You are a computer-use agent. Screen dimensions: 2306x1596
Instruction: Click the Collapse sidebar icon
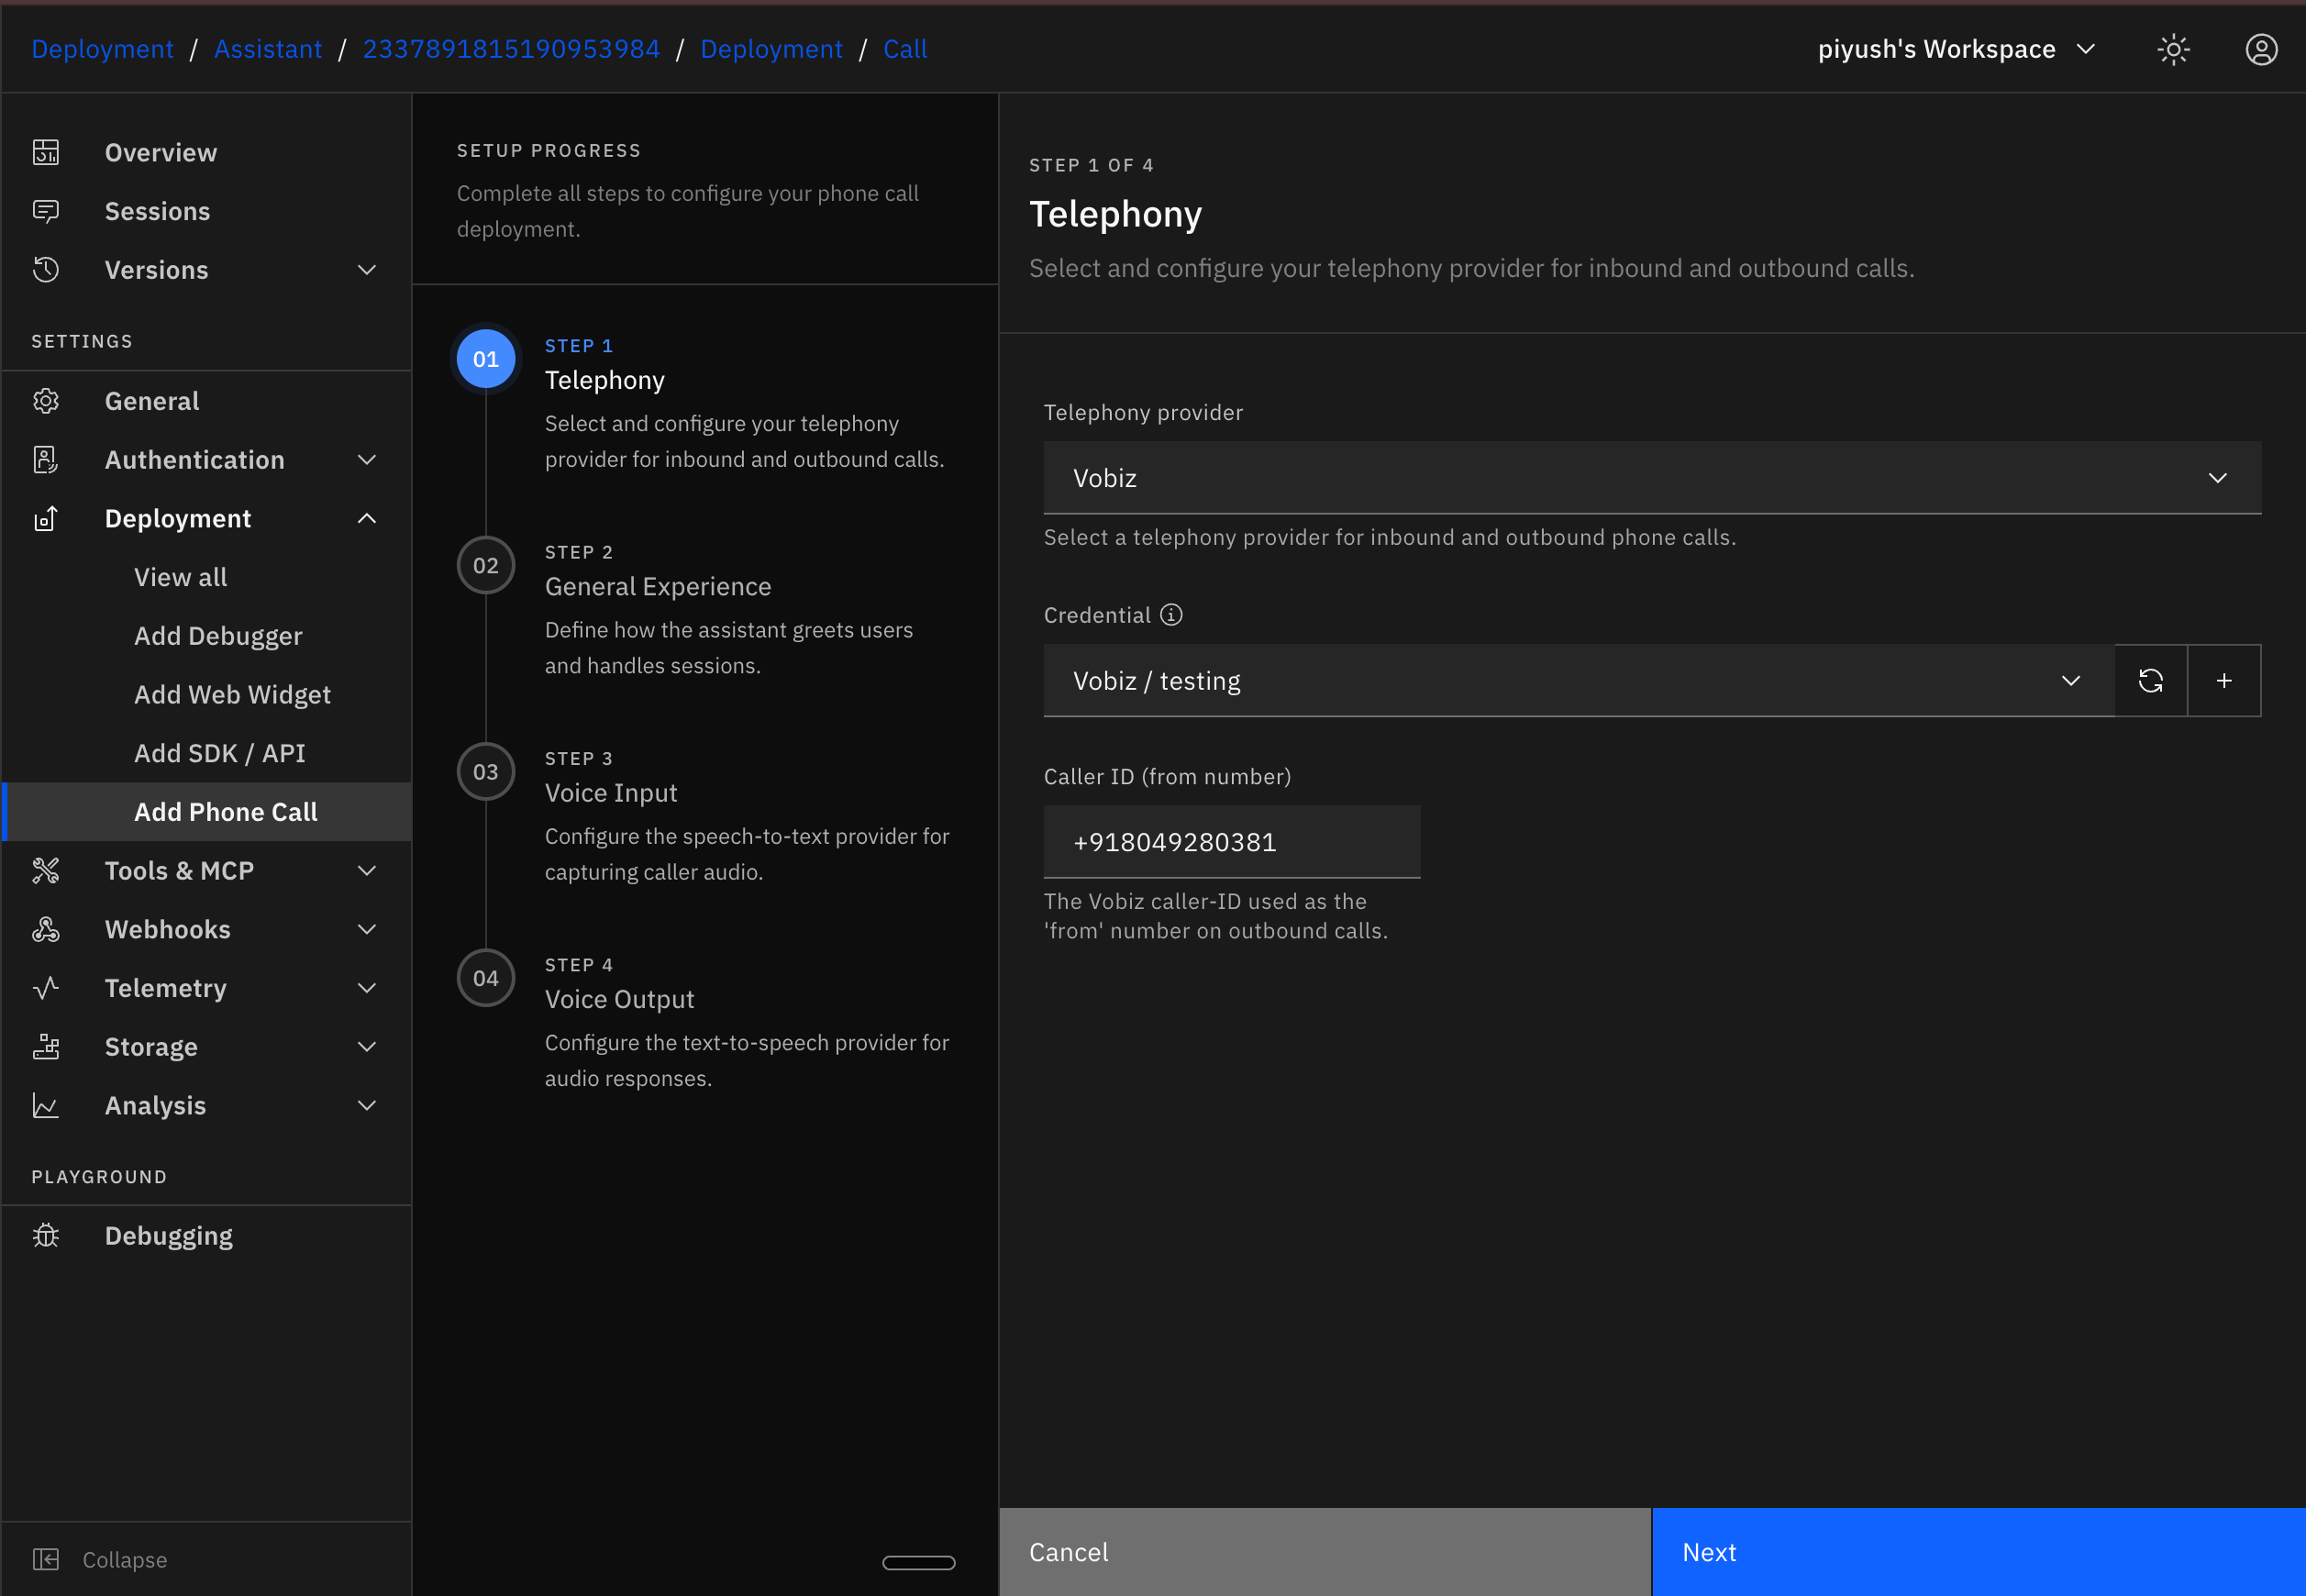click(46, 1559)
